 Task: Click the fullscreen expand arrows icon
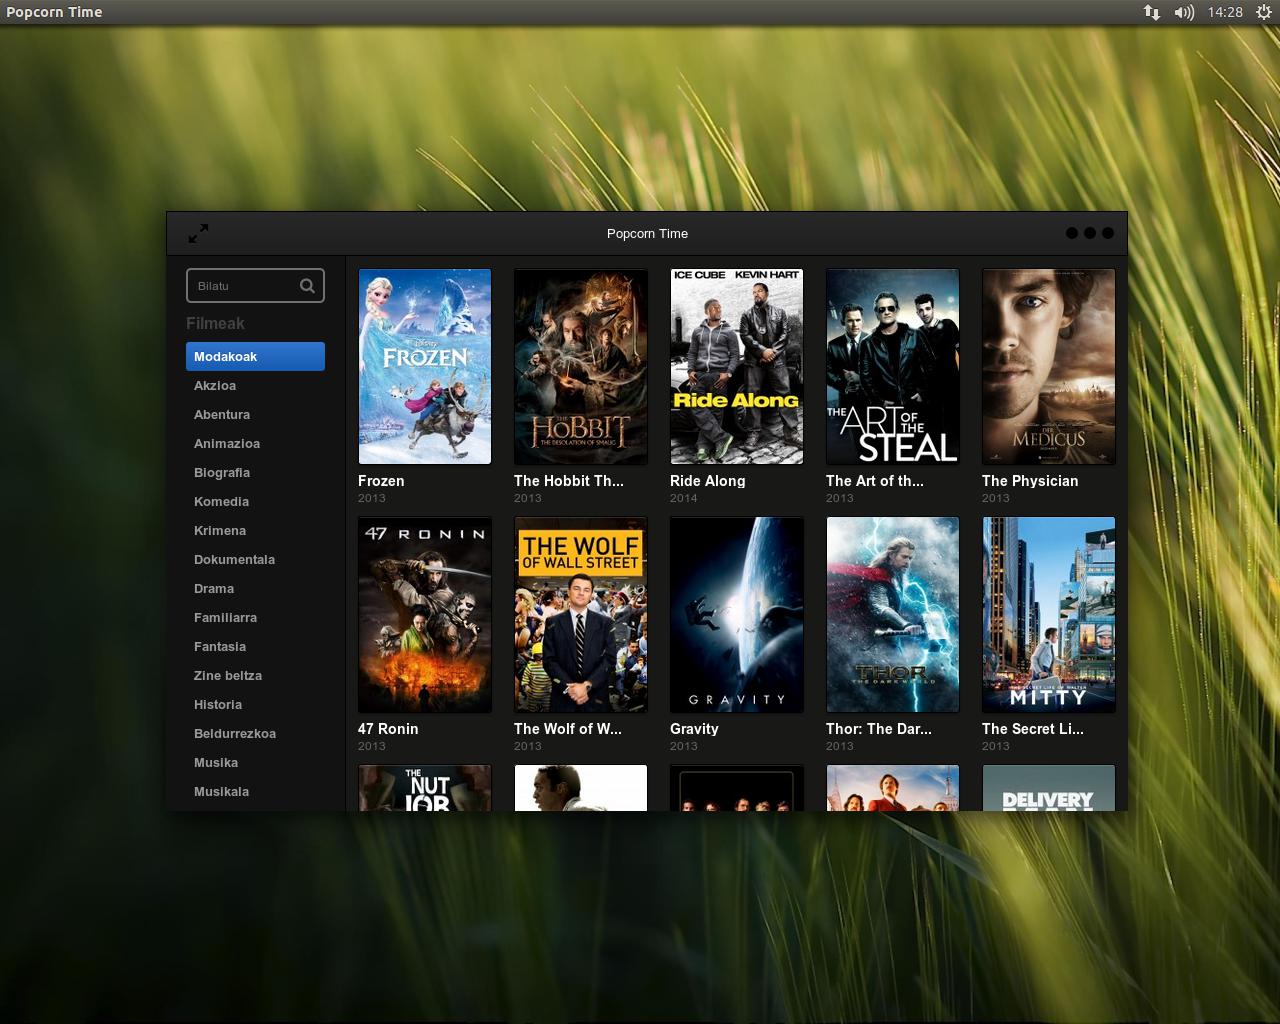tap(199, 233)
